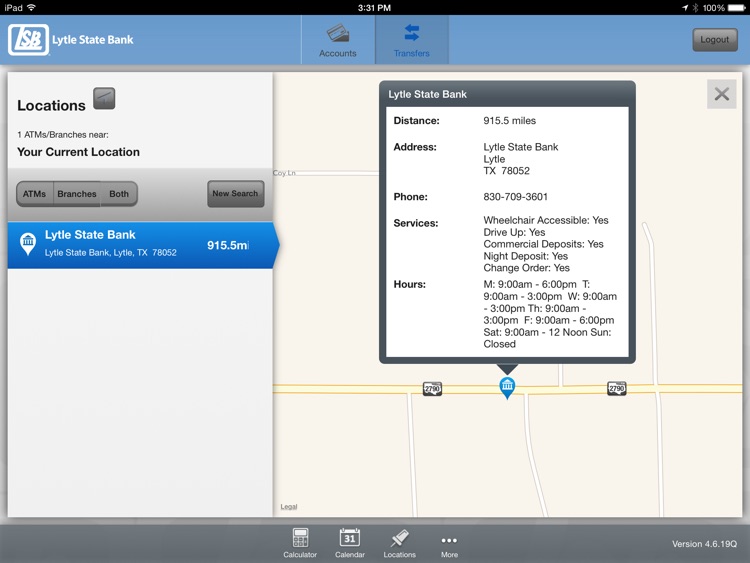
Task: Click the right 2790 road shield
Action: [617, 388]
